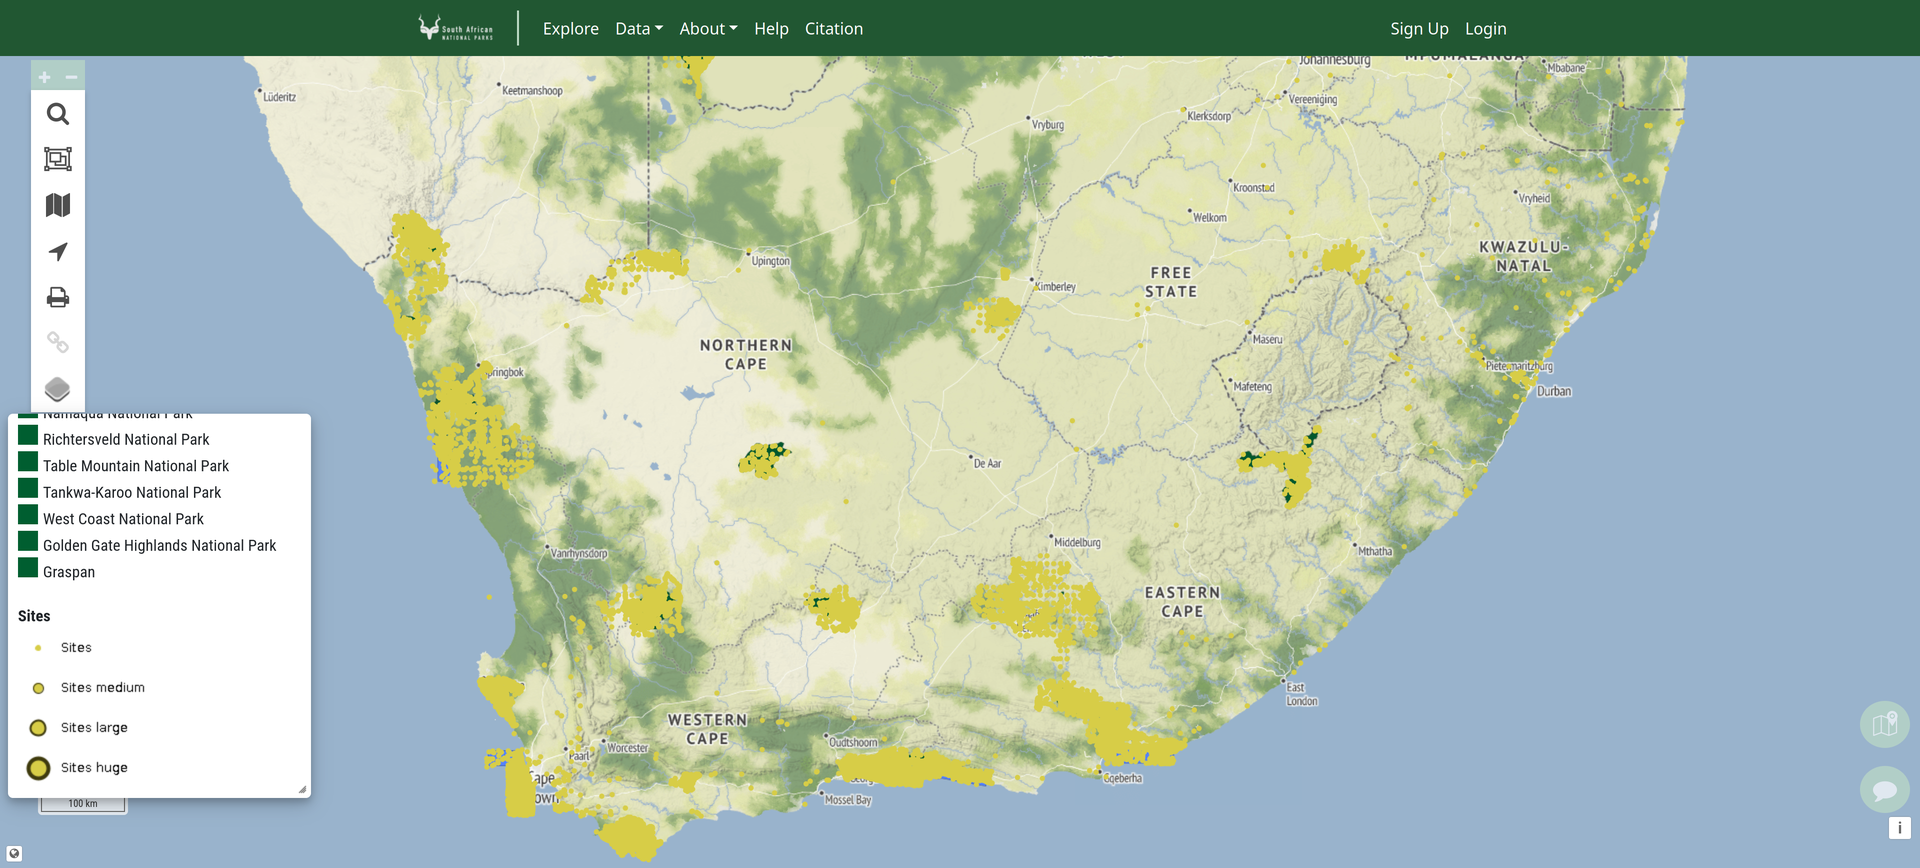The width and height of the screenshot is (1920, 868).
Task: Zoom out using the minus button
Action: (x=71, y=77)
